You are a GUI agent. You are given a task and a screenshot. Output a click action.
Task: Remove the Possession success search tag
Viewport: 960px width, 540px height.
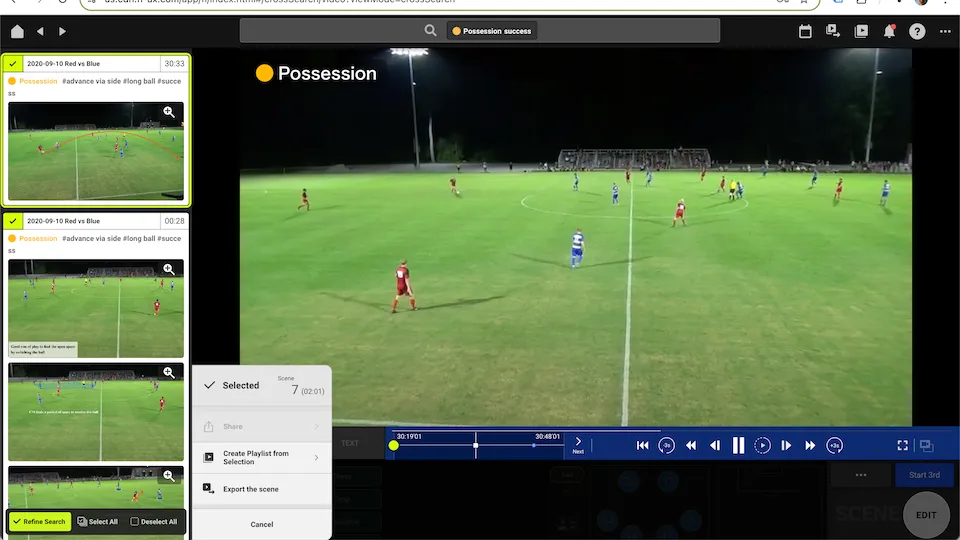coord(492,31)
